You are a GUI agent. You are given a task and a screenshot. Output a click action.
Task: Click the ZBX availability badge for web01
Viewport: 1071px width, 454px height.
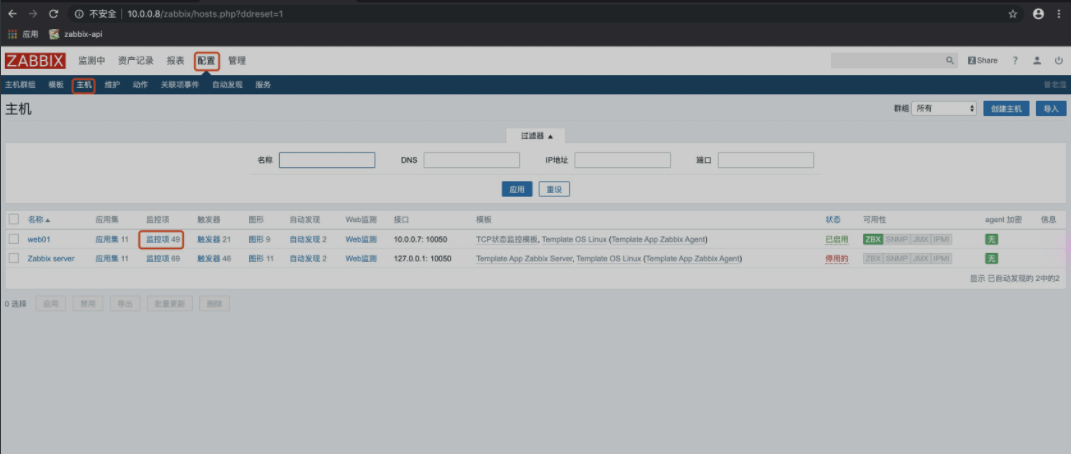pos(873,240)
